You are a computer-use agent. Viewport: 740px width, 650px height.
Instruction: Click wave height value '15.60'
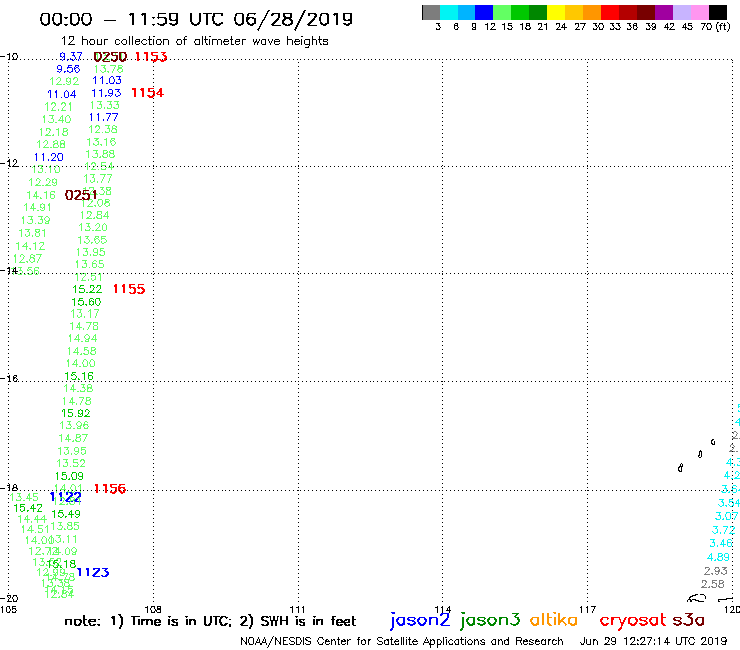86,302
